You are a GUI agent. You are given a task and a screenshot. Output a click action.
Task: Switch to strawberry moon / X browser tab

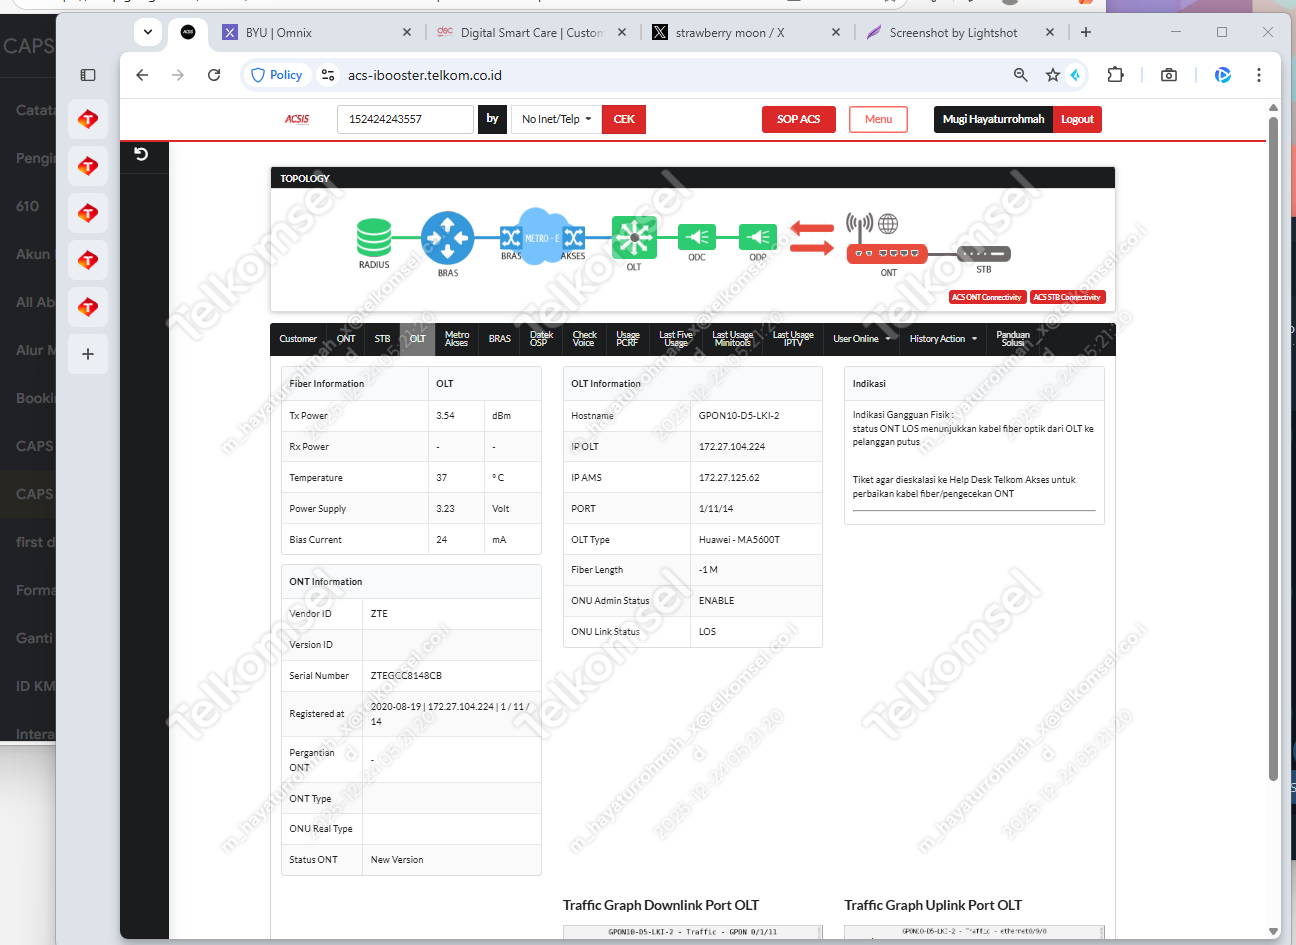[x=746, y=32]
